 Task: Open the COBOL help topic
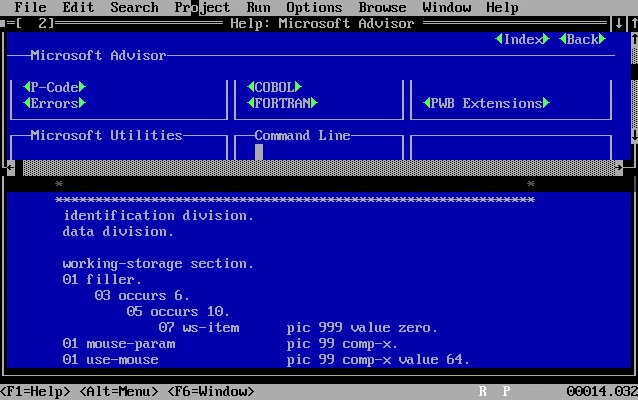274,87
